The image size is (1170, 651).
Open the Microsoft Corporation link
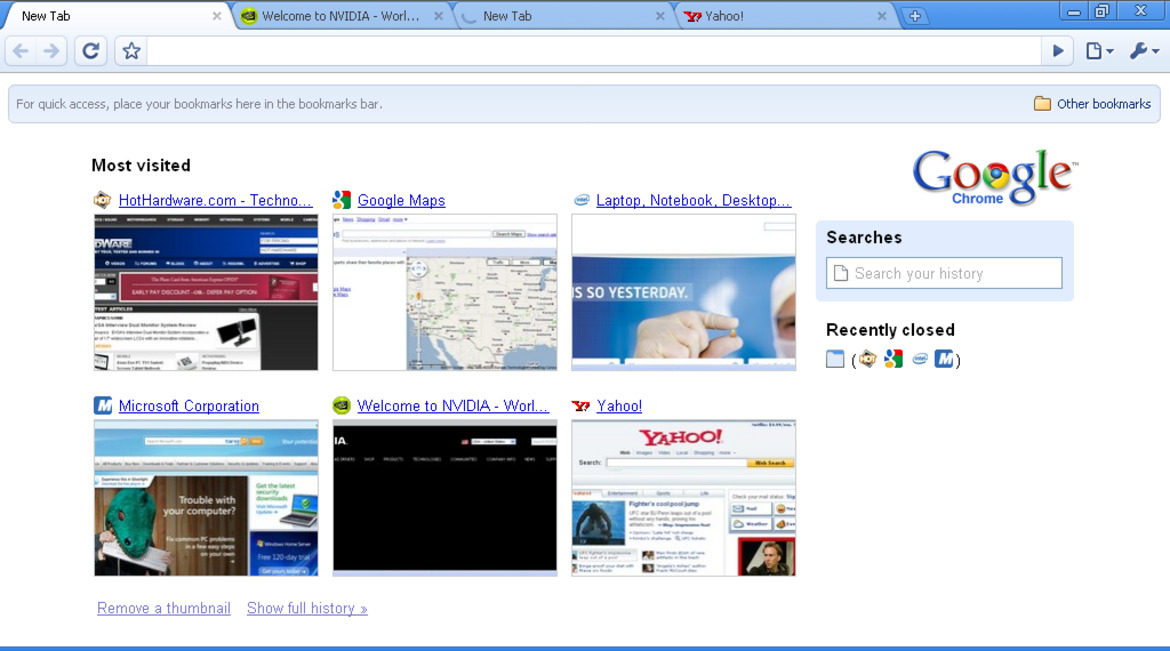click(189, 405)
